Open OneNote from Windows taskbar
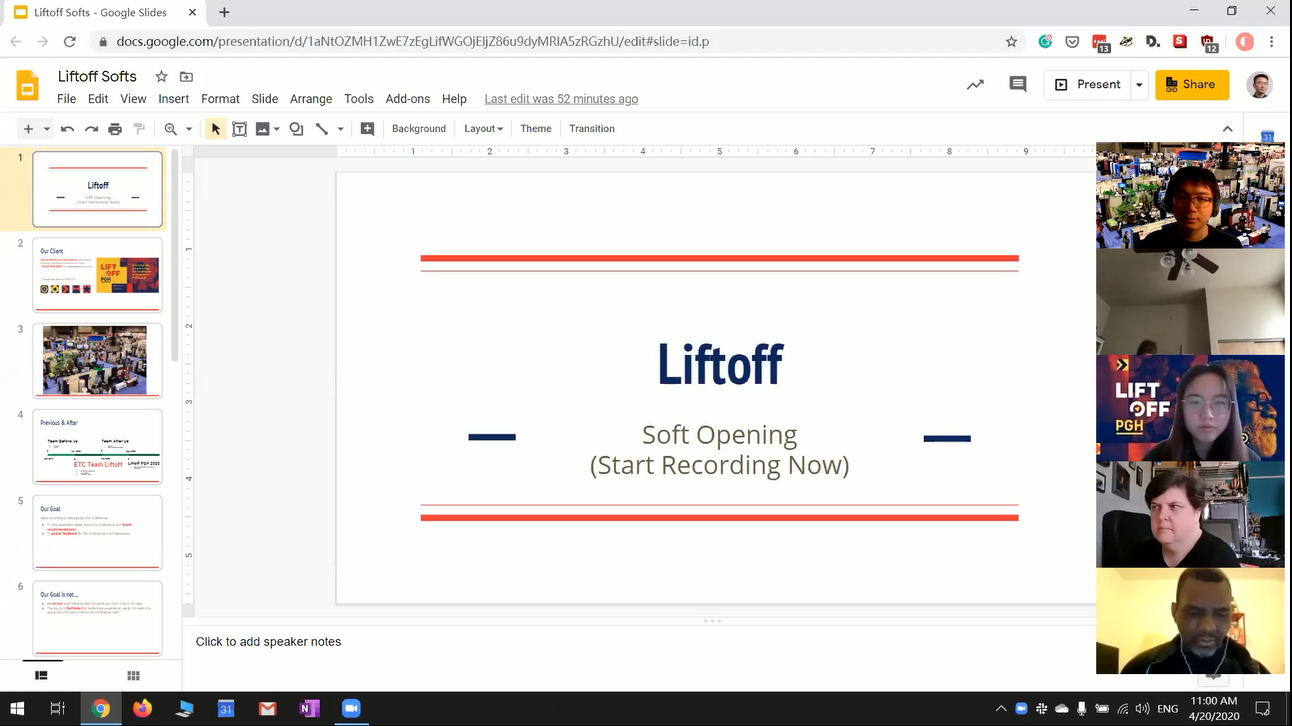The height and width of the screenshot is (726, 1292). pos(309,708)
